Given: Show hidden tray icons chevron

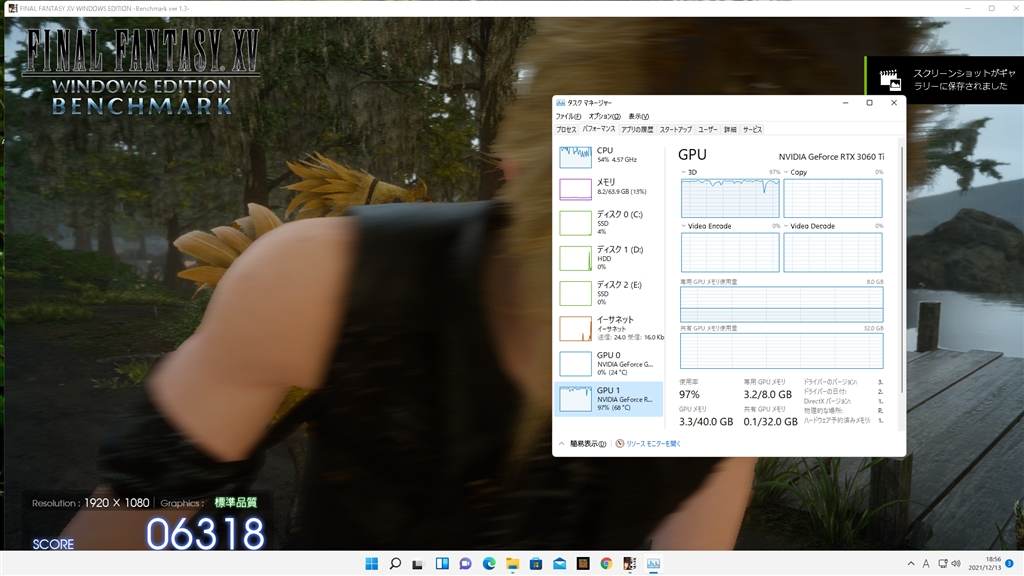Looking at the screenshot, I should [910, 564].
